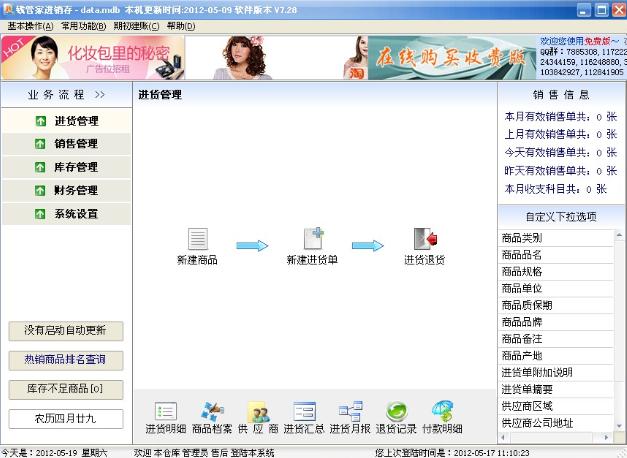Click green arrow icon beside 财务管理

(x=40, y=190)
